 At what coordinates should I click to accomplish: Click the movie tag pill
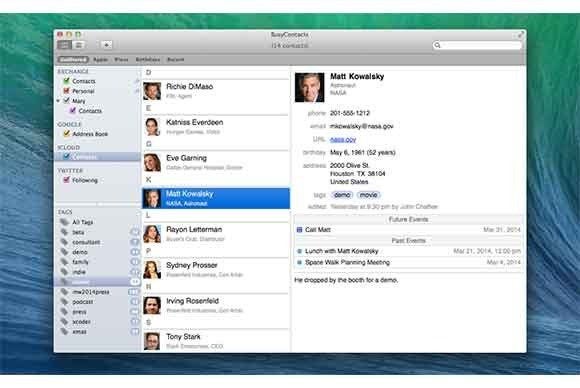pyautogui.click(x=368, y=195)
